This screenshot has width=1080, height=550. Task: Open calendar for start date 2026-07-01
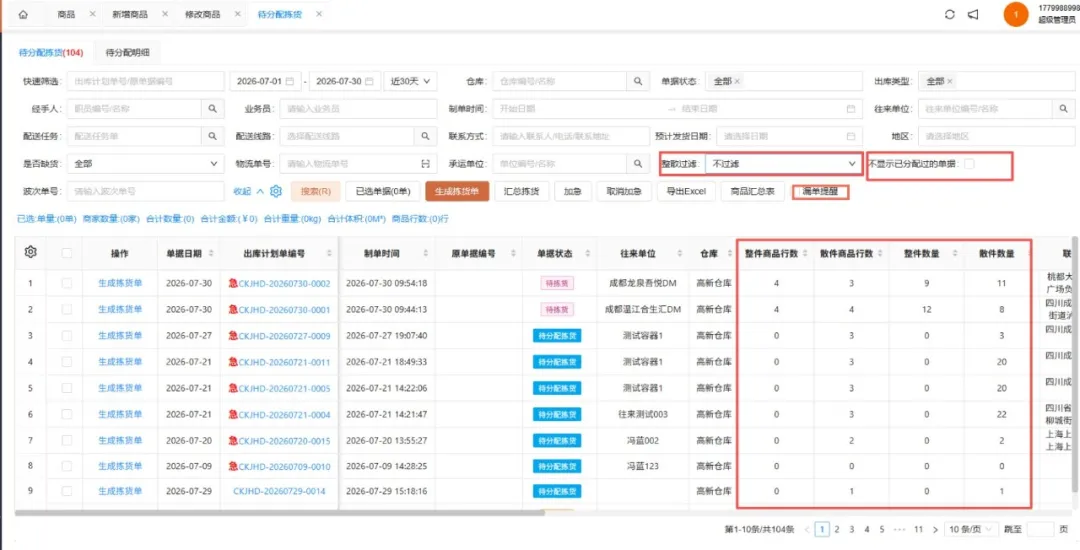(290, 81)
